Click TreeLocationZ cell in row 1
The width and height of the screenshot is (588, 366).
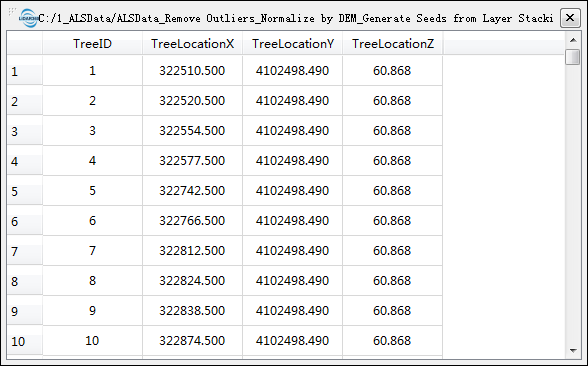pos(393,70)
